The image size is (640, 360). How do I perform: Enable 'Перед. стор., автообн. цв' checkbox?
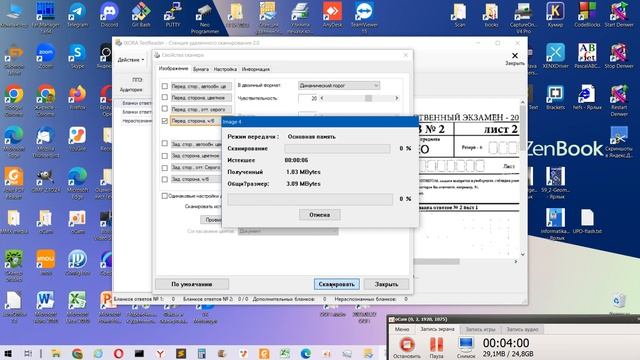(x=164, y=86)
